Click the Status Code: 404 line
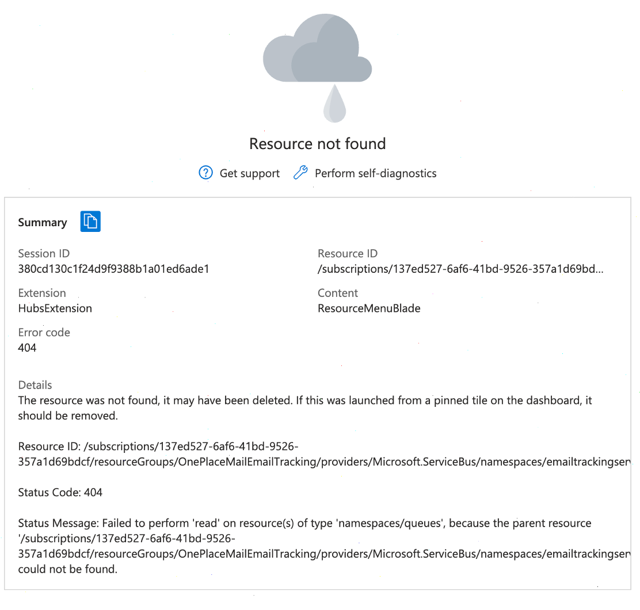 (60, 492)
